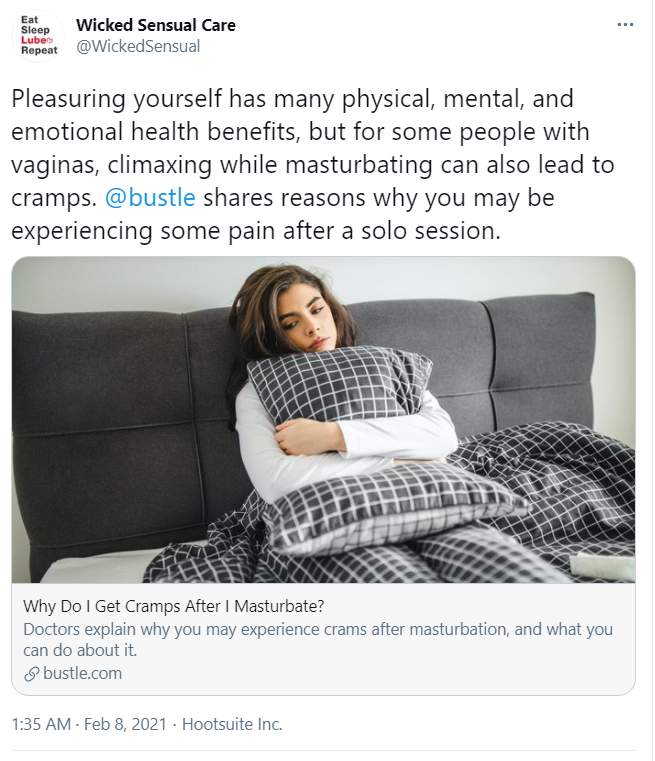The image size is (655, 761).
Task: Click the 1:35 AM timestamp
Action: pos(41,725)
